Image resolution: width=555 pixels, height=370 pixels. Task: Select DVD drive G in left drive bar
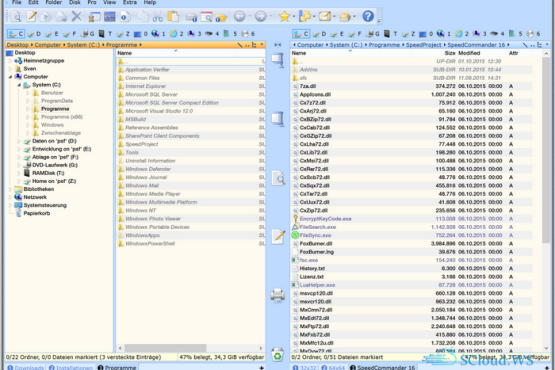tap(88, 34)
